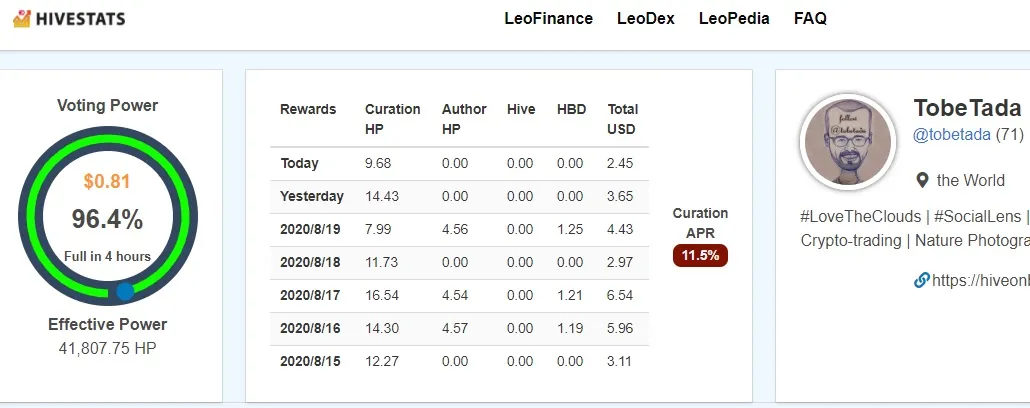This screenshot has width=1030, height=408.
Task: Click curation value 12.27
Action: tap(382, 361)
